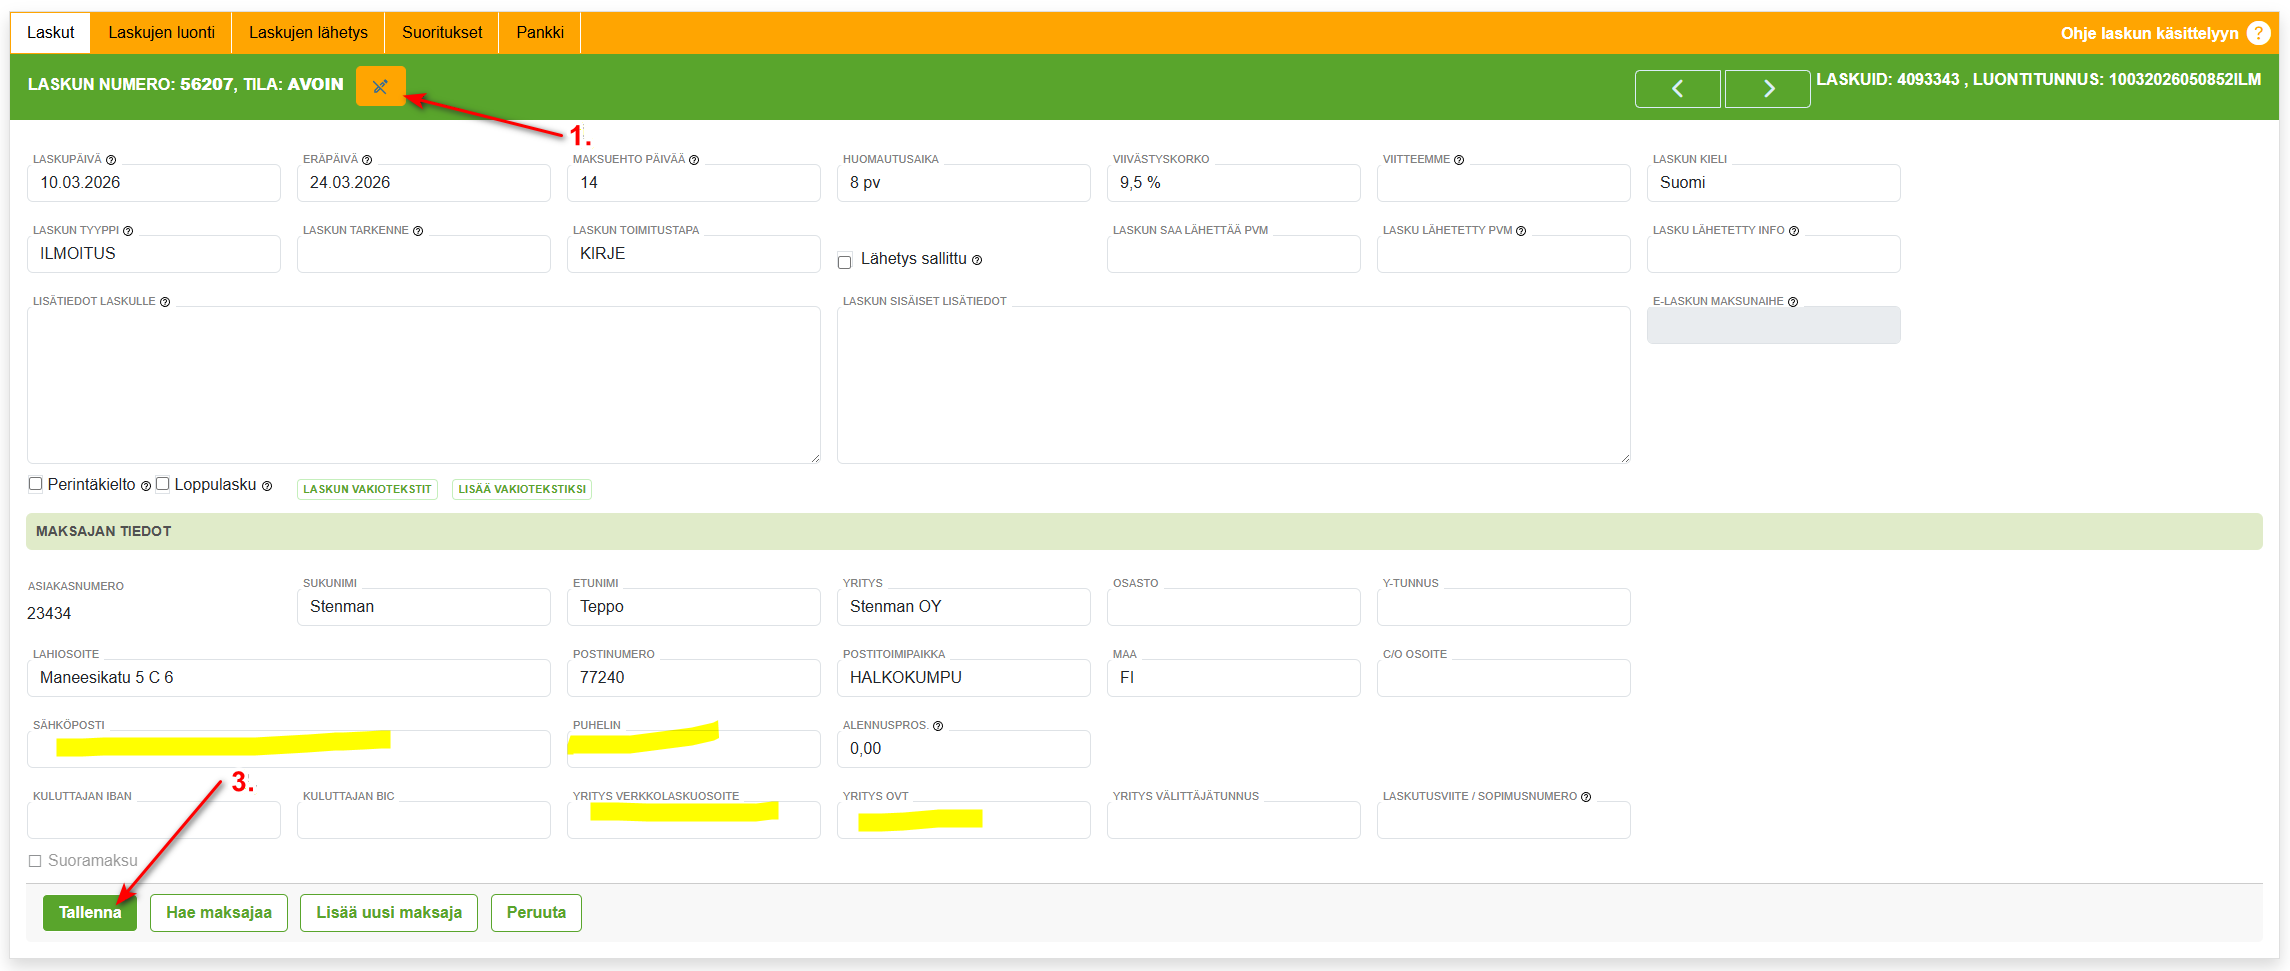Click the Tallenna button
The image size is (2290, 971).
[89, 912]
